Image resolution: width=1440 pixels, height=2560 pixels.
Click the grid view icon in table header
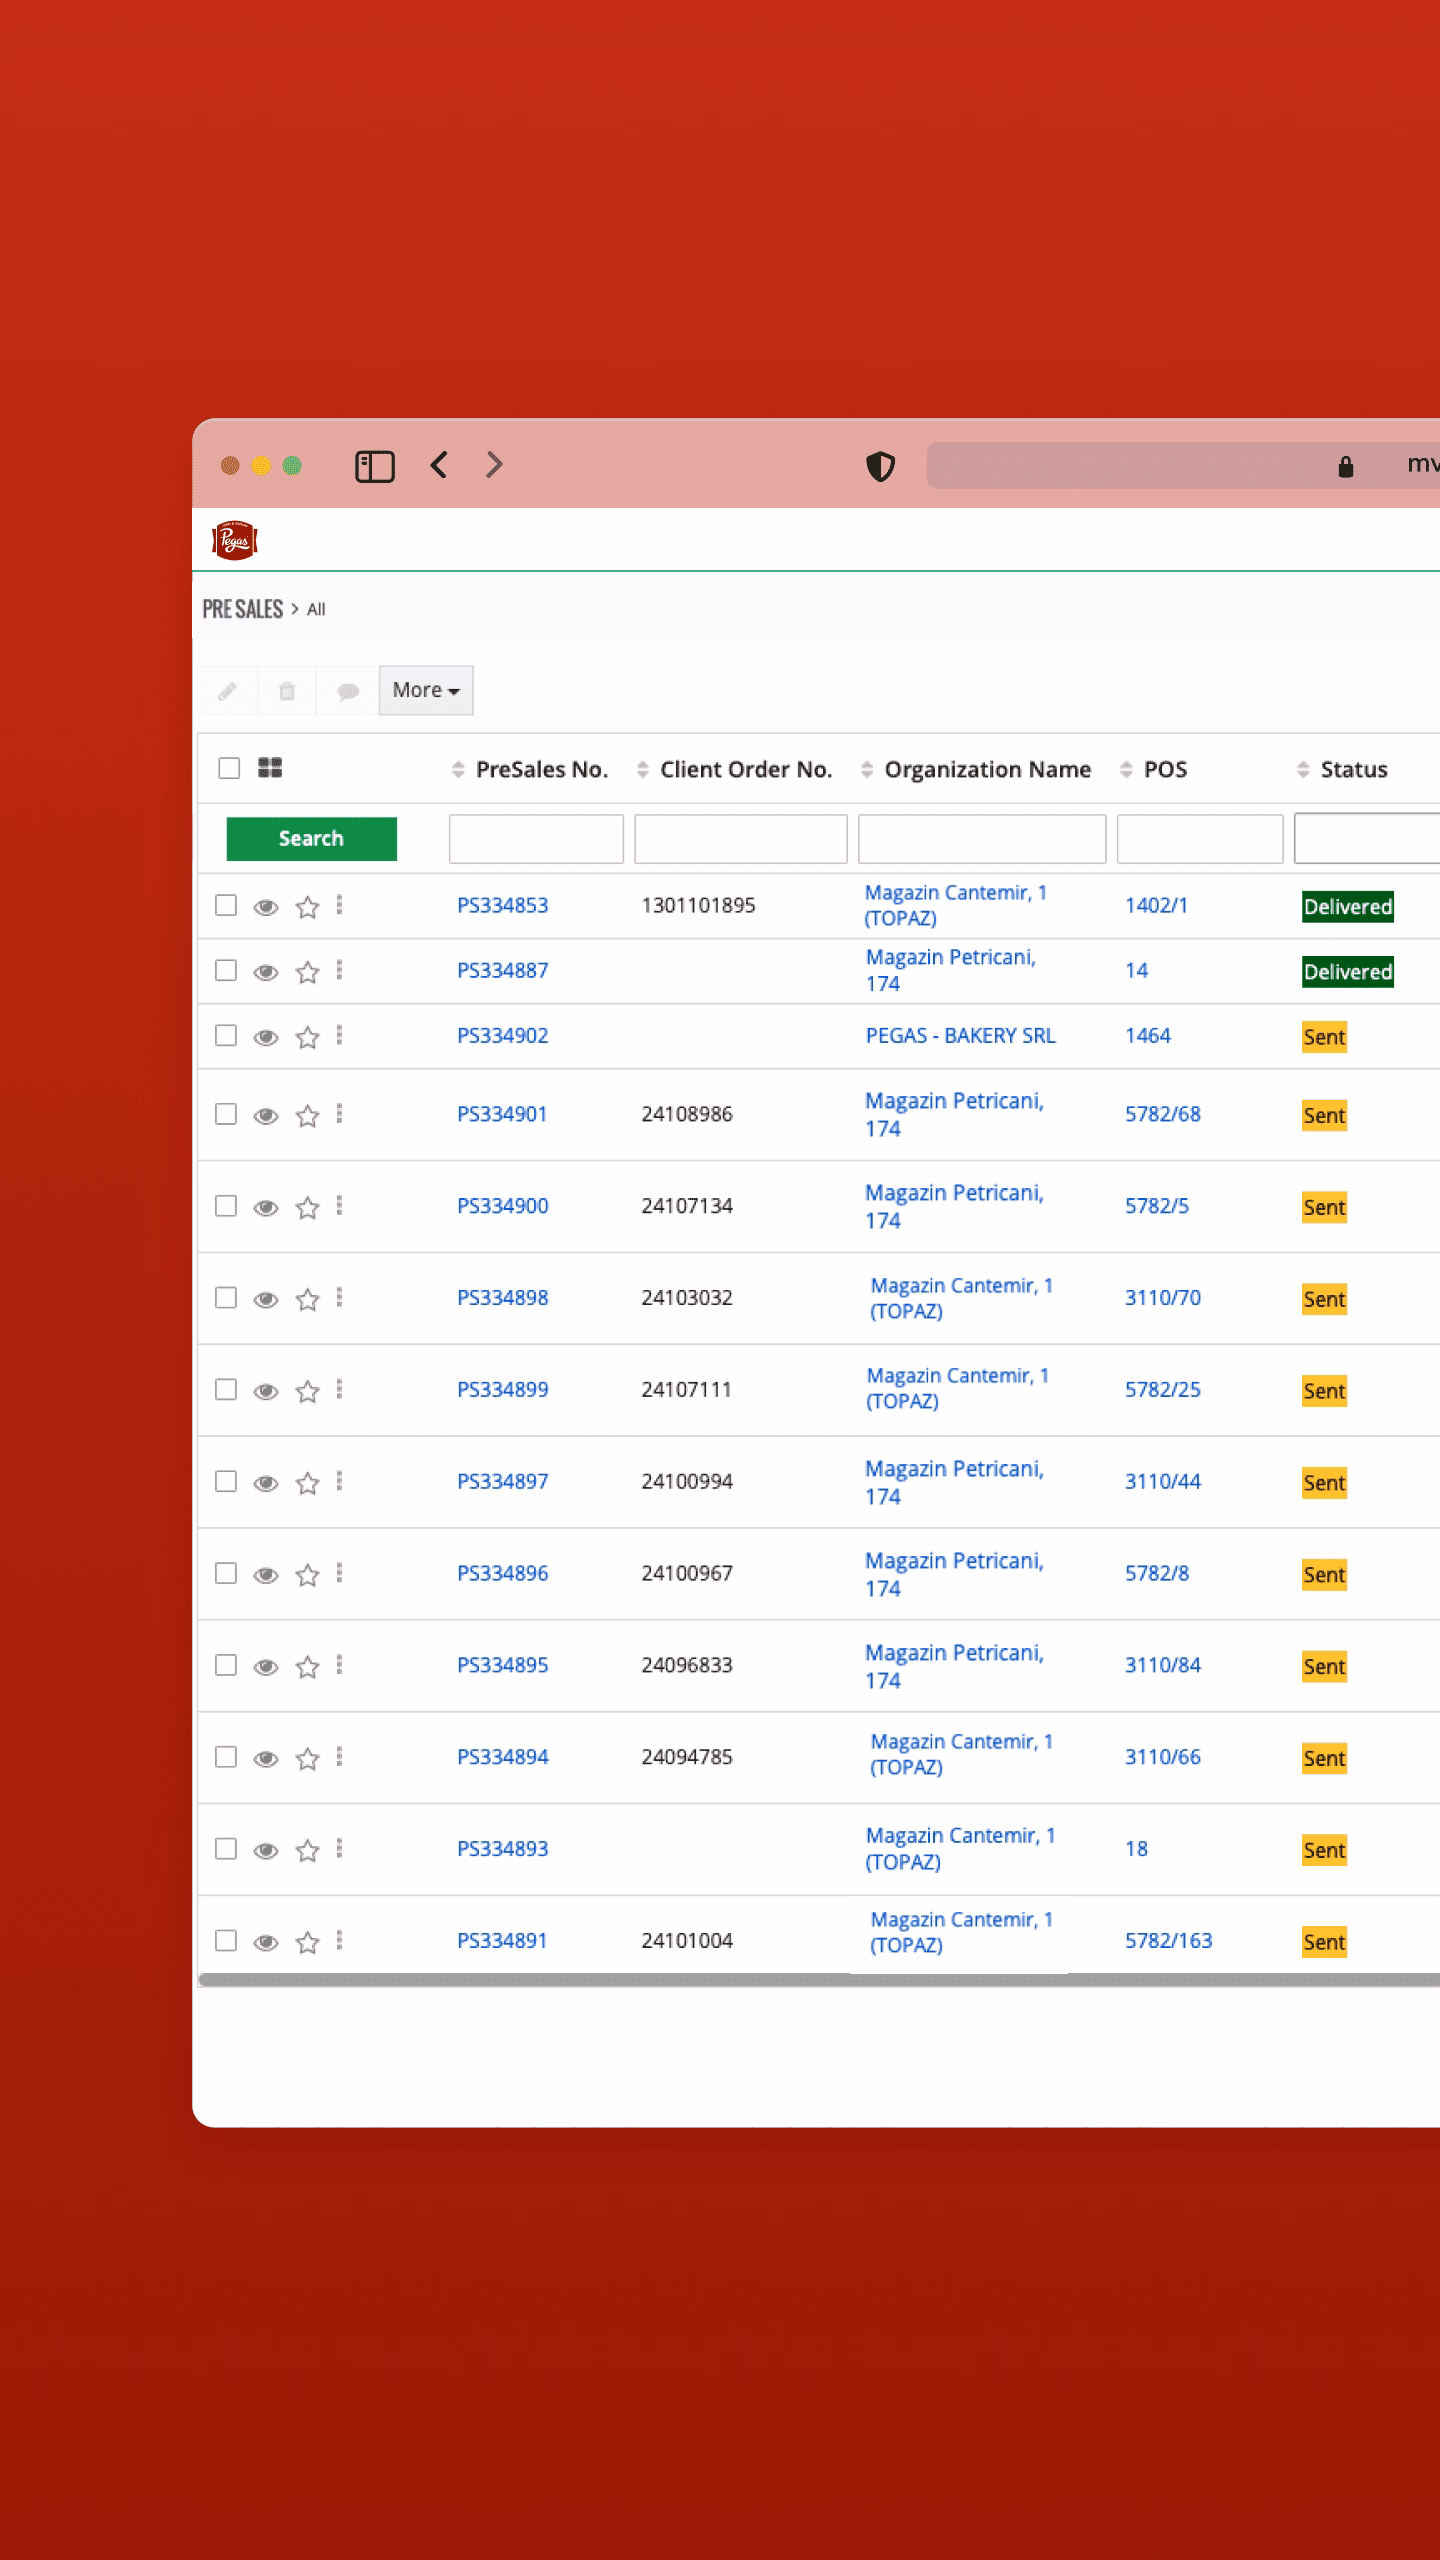[x=270, y=768]
